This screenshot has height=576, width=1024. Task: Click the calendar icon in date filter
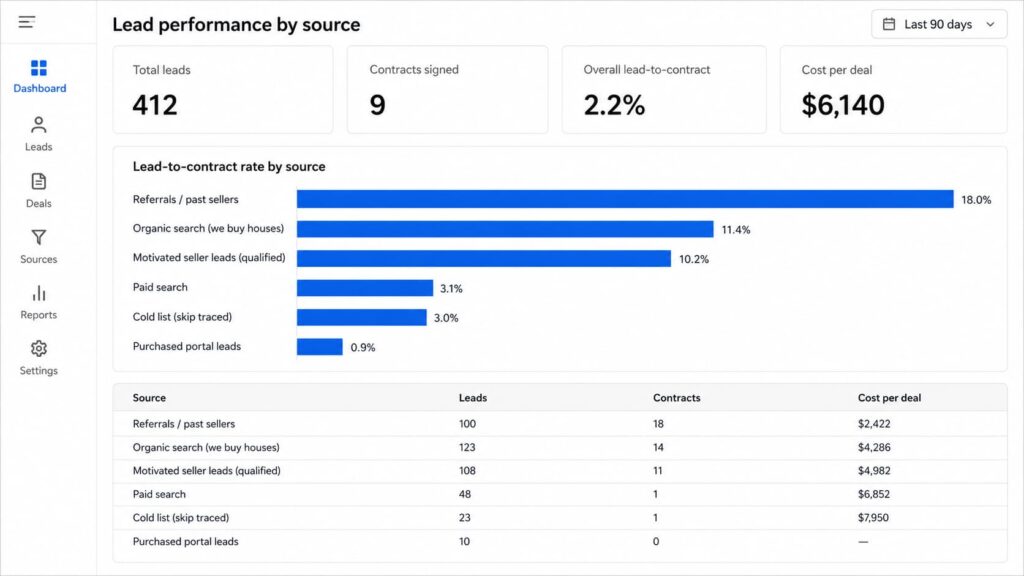(889, 24)
